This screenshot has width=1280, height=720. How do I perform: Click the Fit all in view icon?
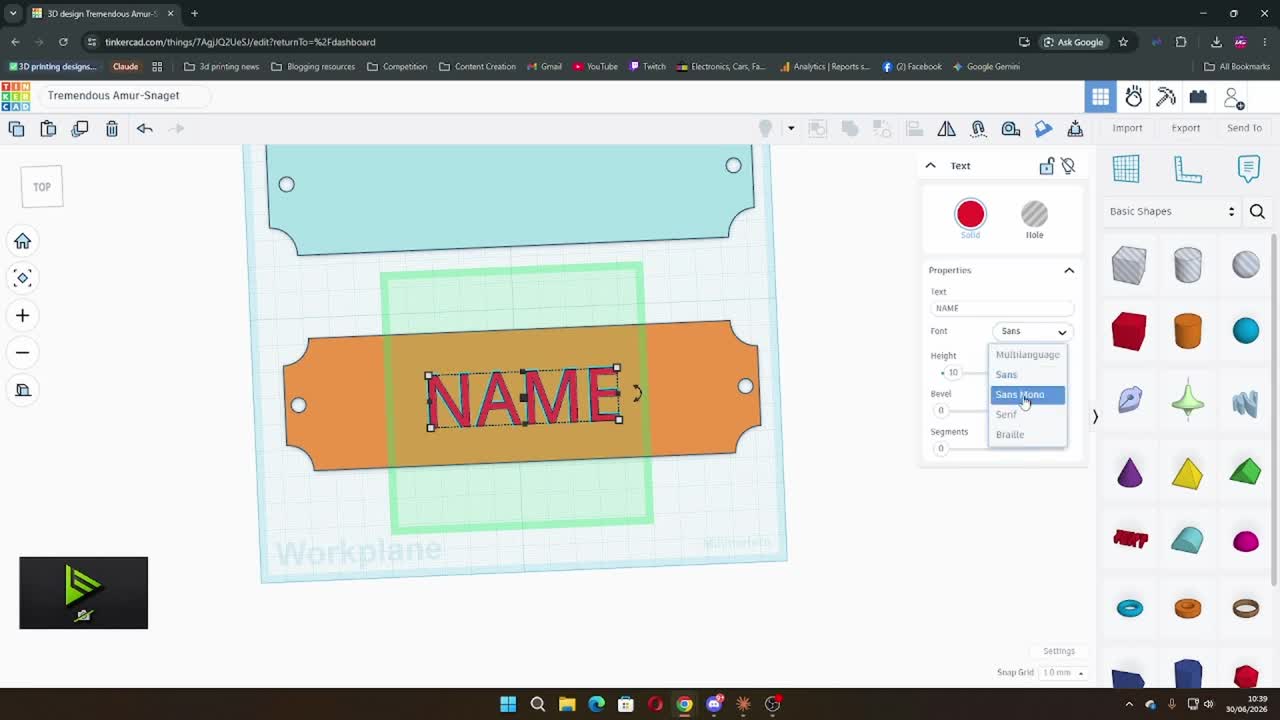tap(22, 278)
